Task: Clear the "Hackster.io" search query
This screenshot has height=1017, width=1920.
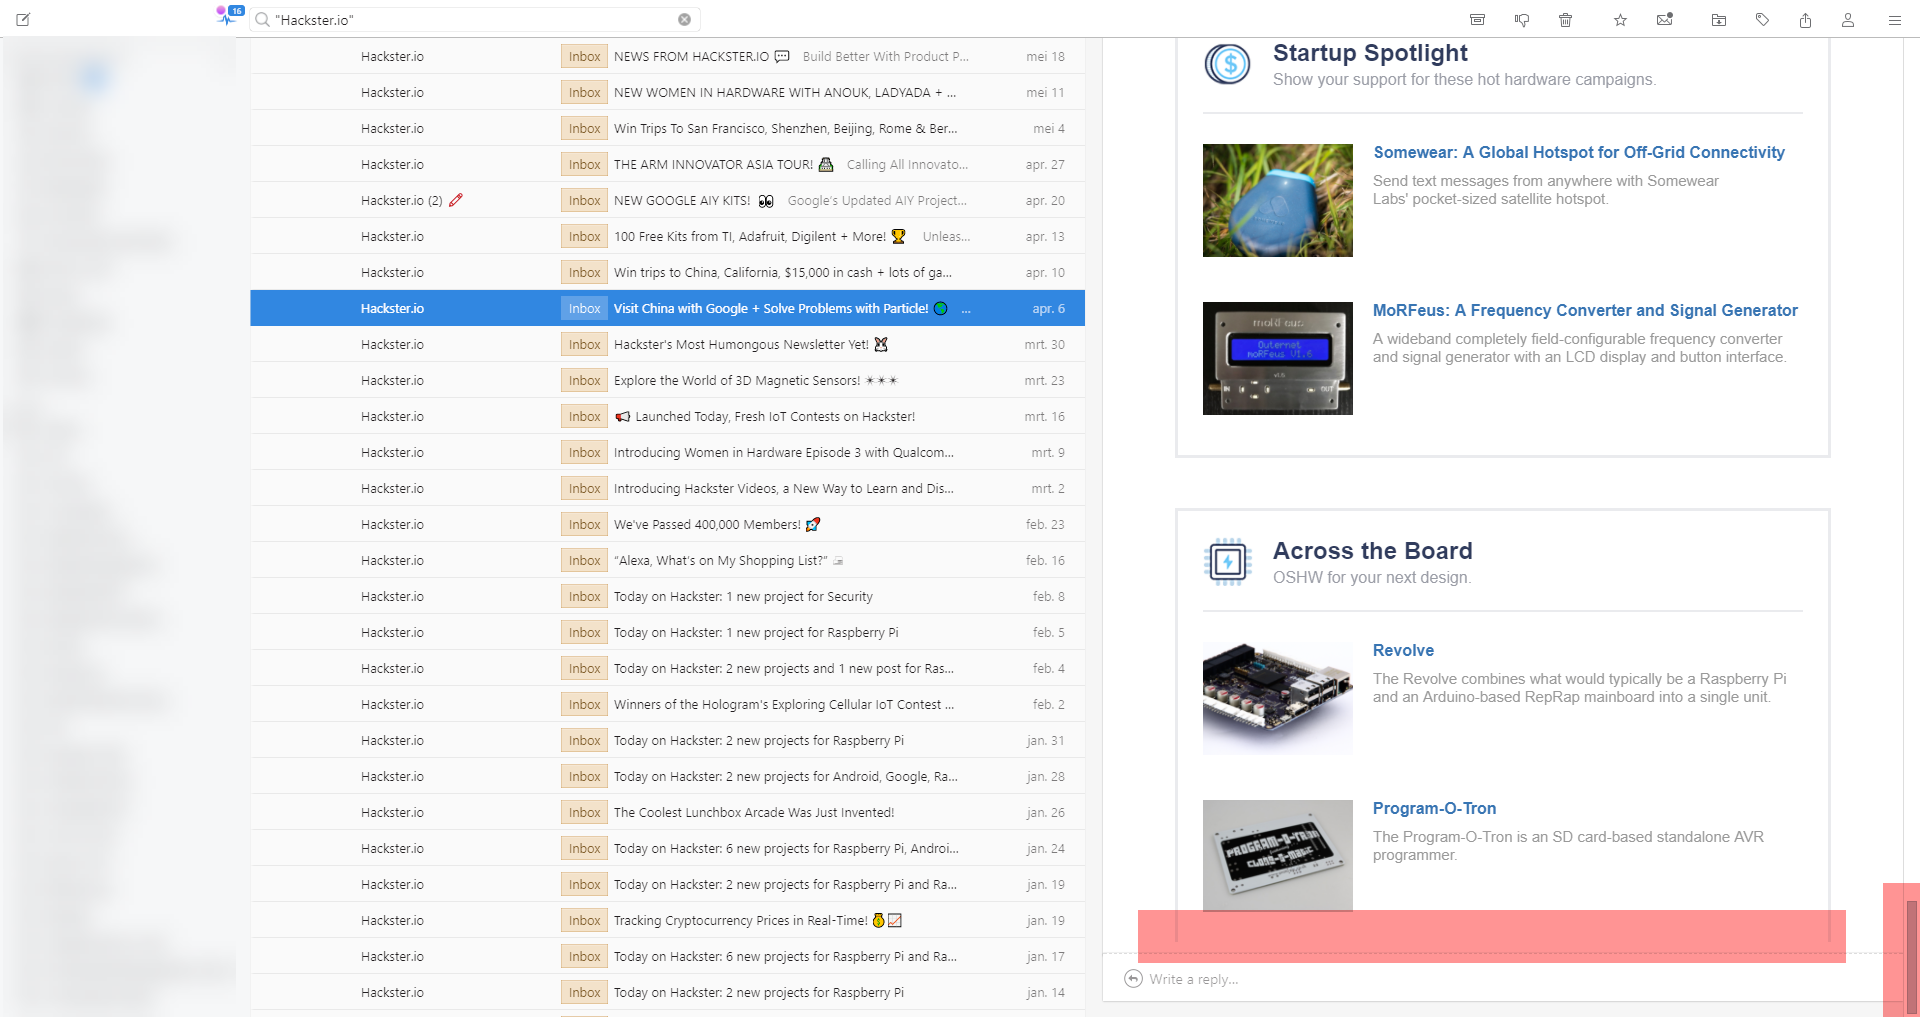Action: point(684,19)
